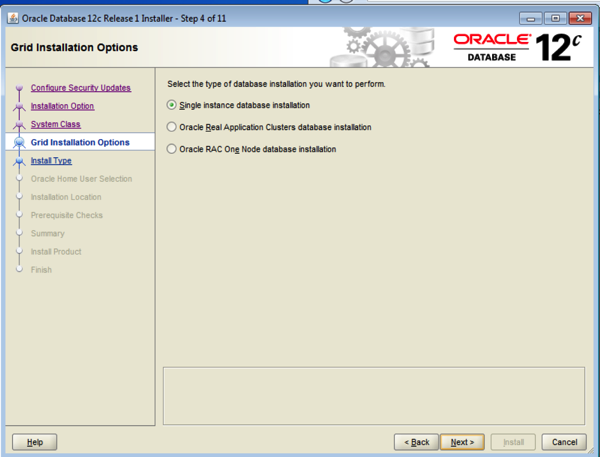Screen dimensions: 600x457
Task: Click the System Class step marker
Action: [19, 124]
